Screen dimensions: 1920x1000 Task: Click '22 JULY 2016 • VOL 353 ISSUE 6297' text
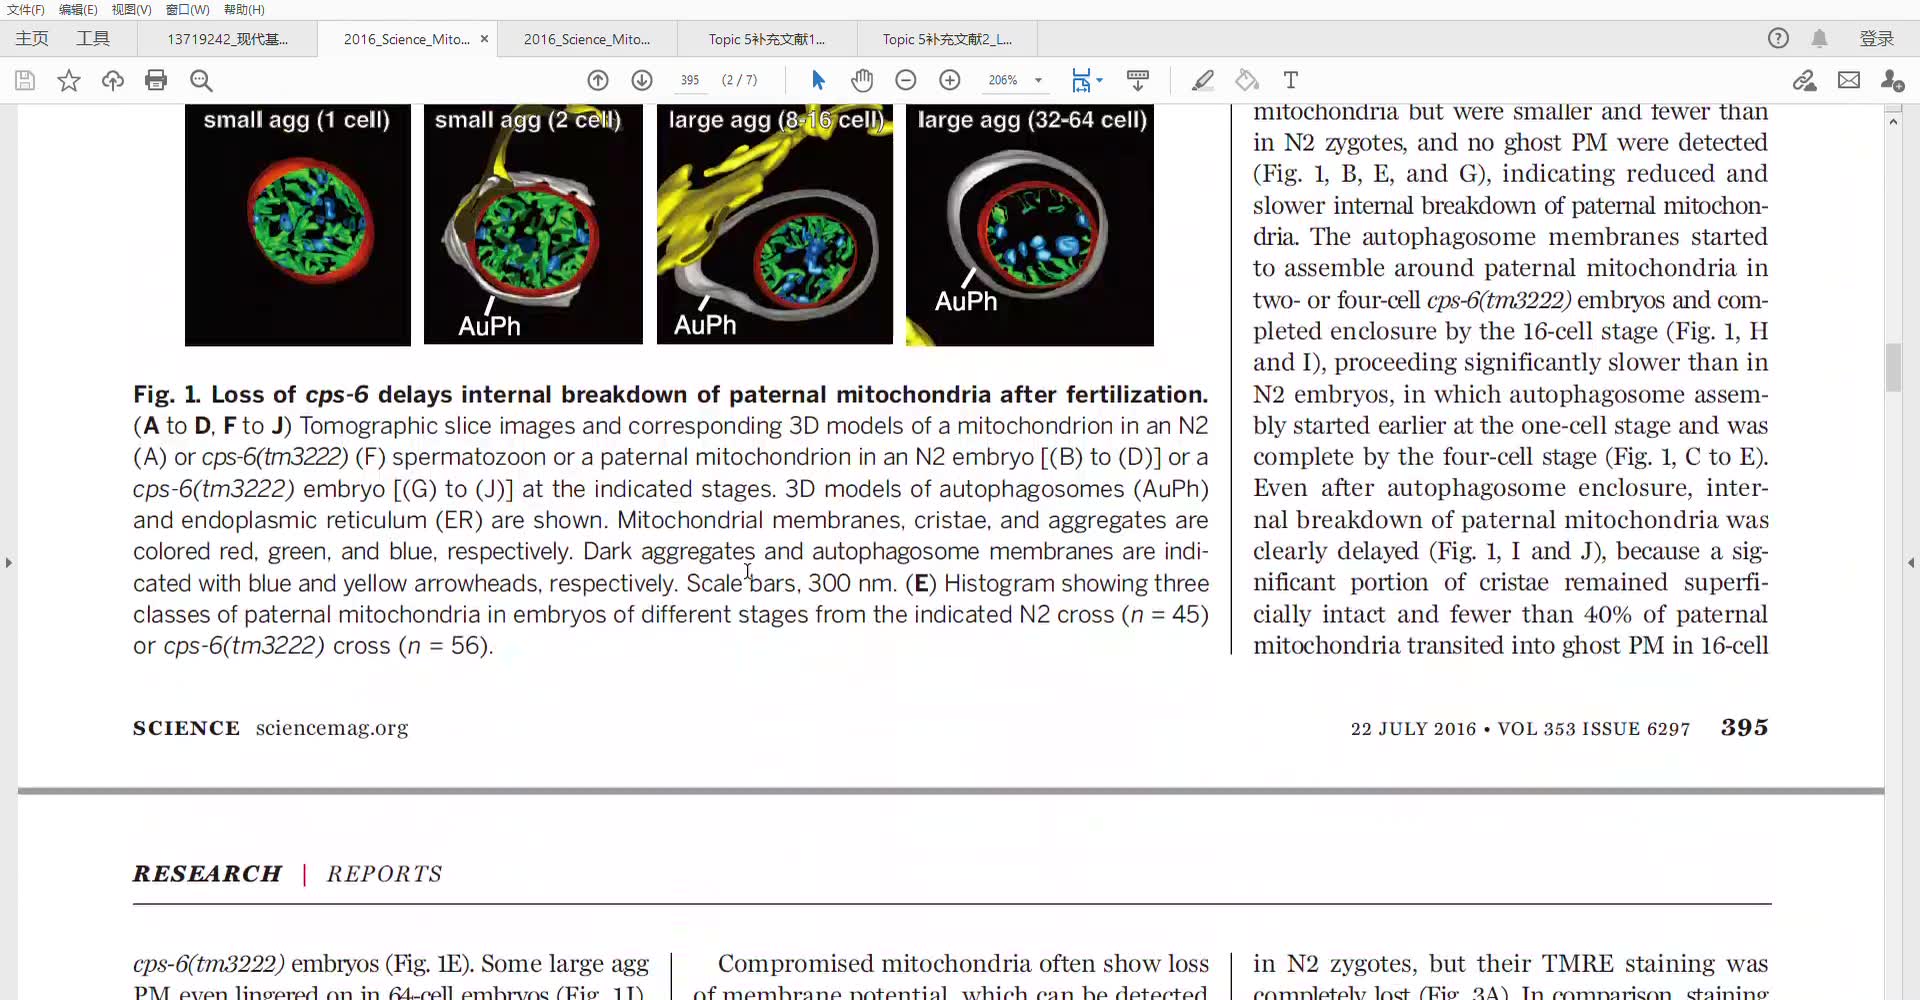1520,729
